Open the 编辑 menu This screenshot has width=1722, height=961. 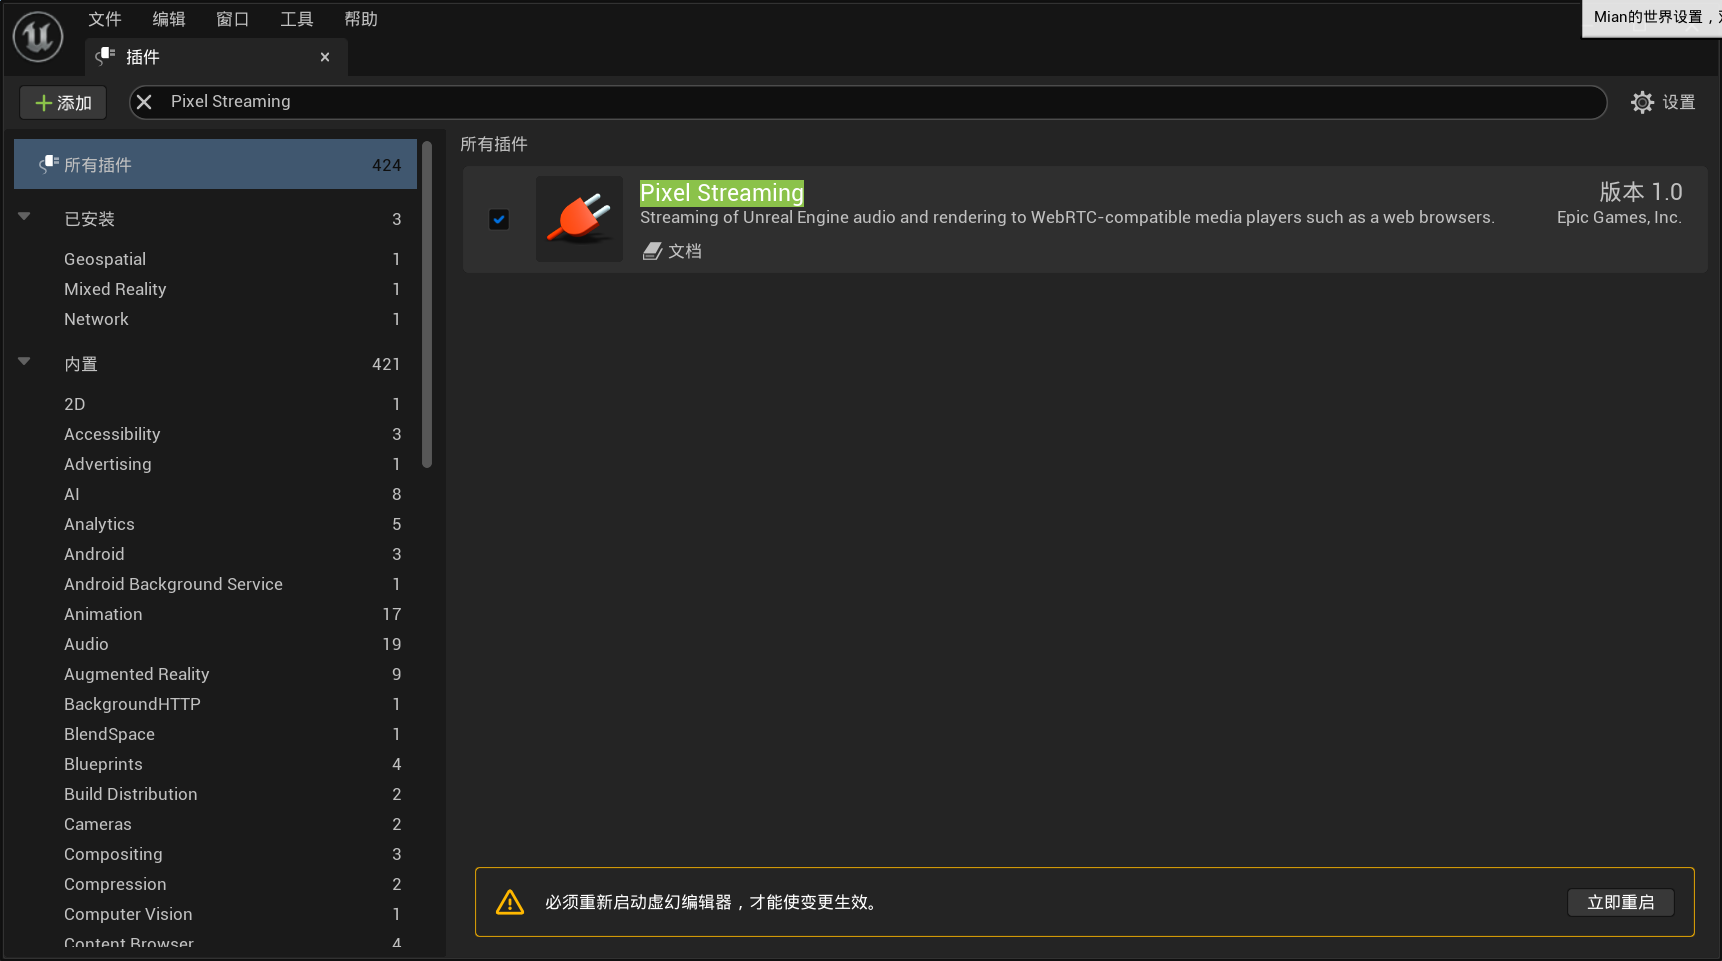(169, 19)
